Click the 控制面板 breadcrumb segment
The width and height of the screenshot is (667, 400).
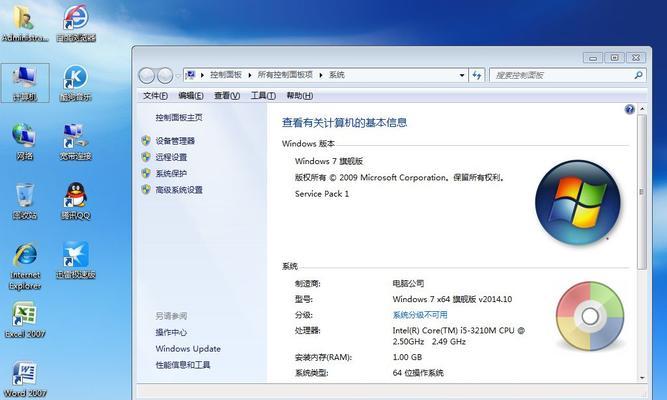pyautogui.click(x=225, y=75)
